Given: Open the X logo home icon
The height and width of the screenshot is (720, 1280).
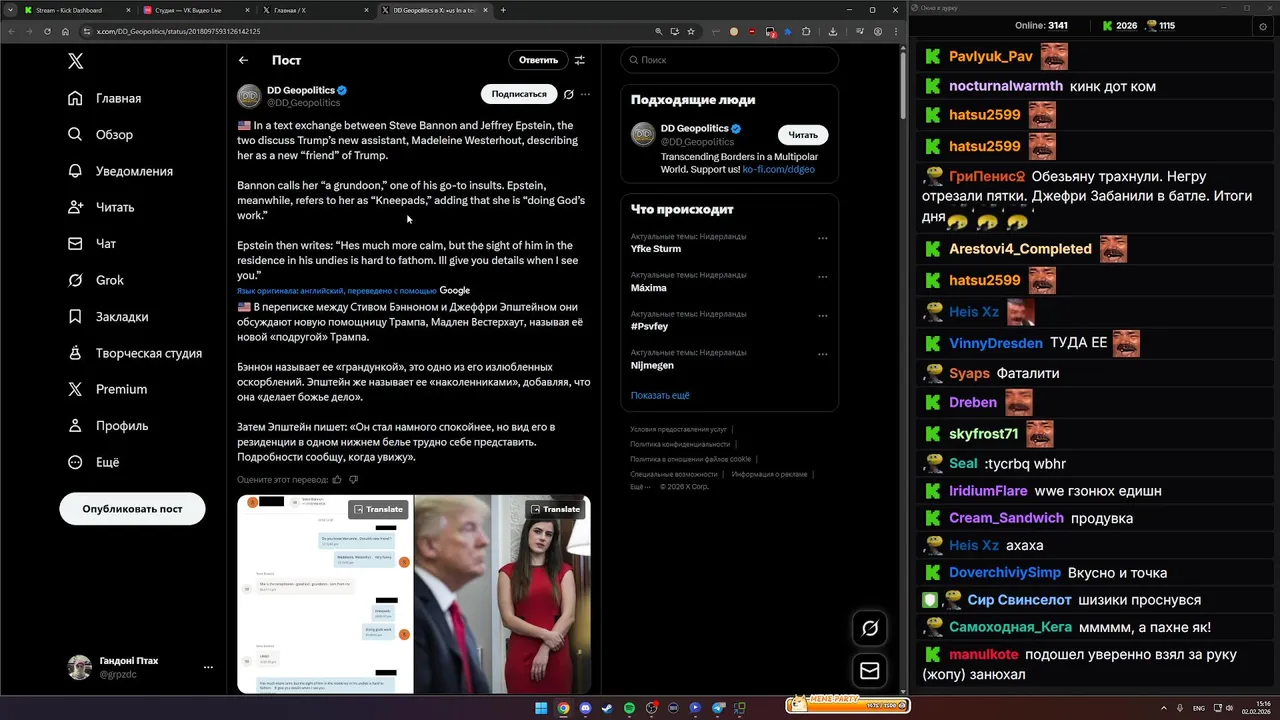Looking at the screenshot, I should coord(76,61).
